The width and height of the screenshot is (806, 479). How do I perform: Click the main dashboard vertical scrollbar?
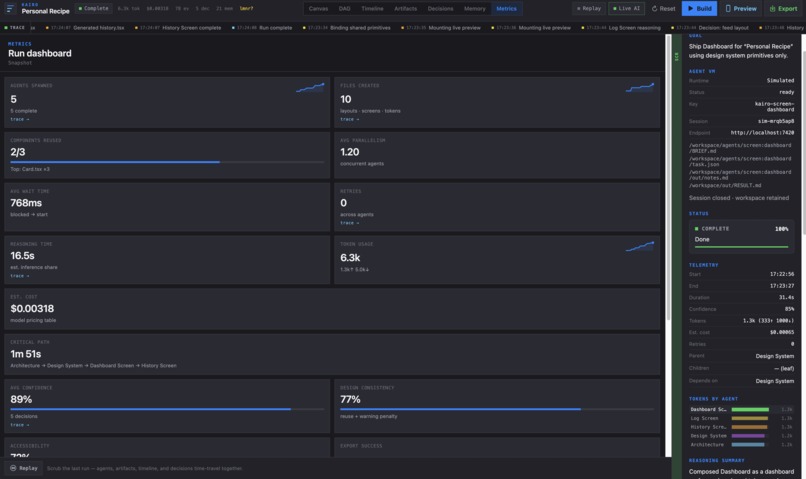click(668, 177)
